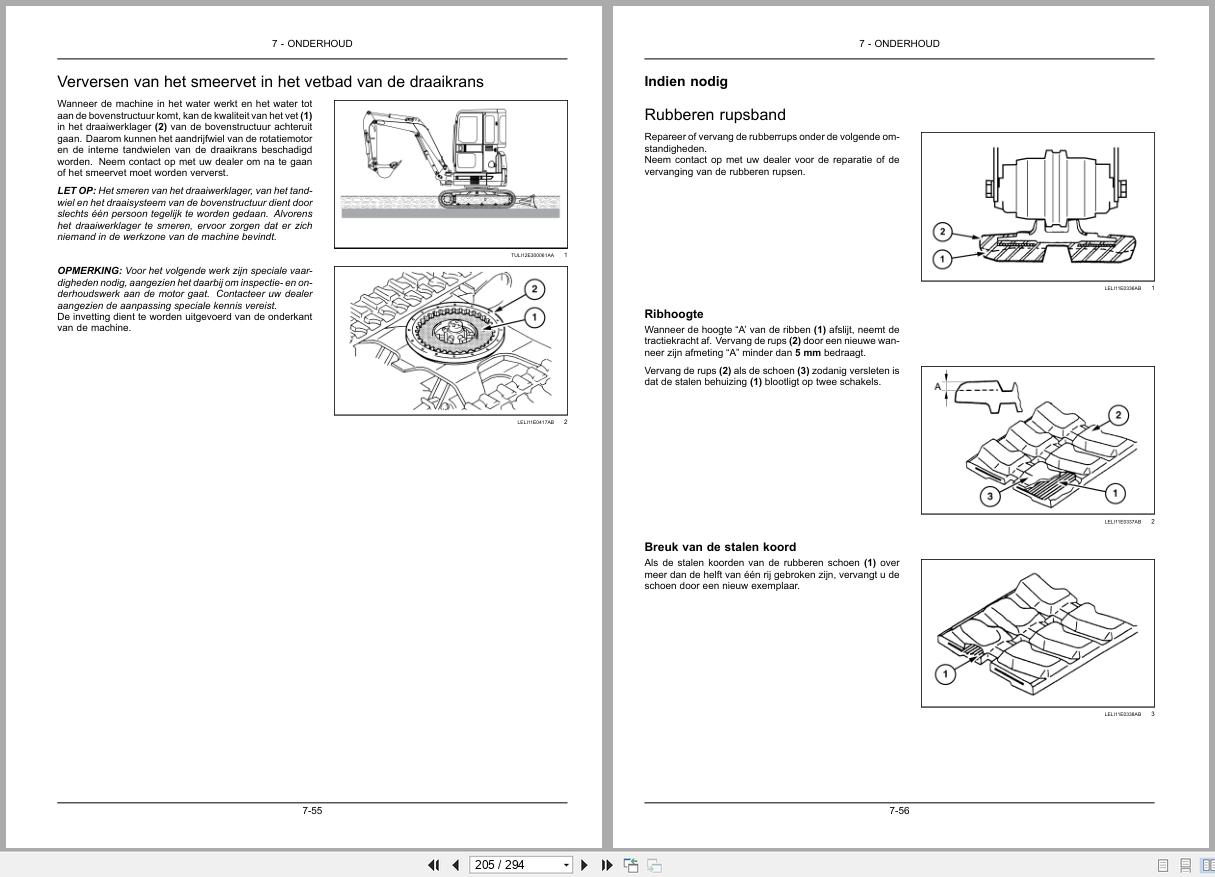Click the previous view navigation icon
Viewport: 1215px width, 877px height.
coord(631,865)
